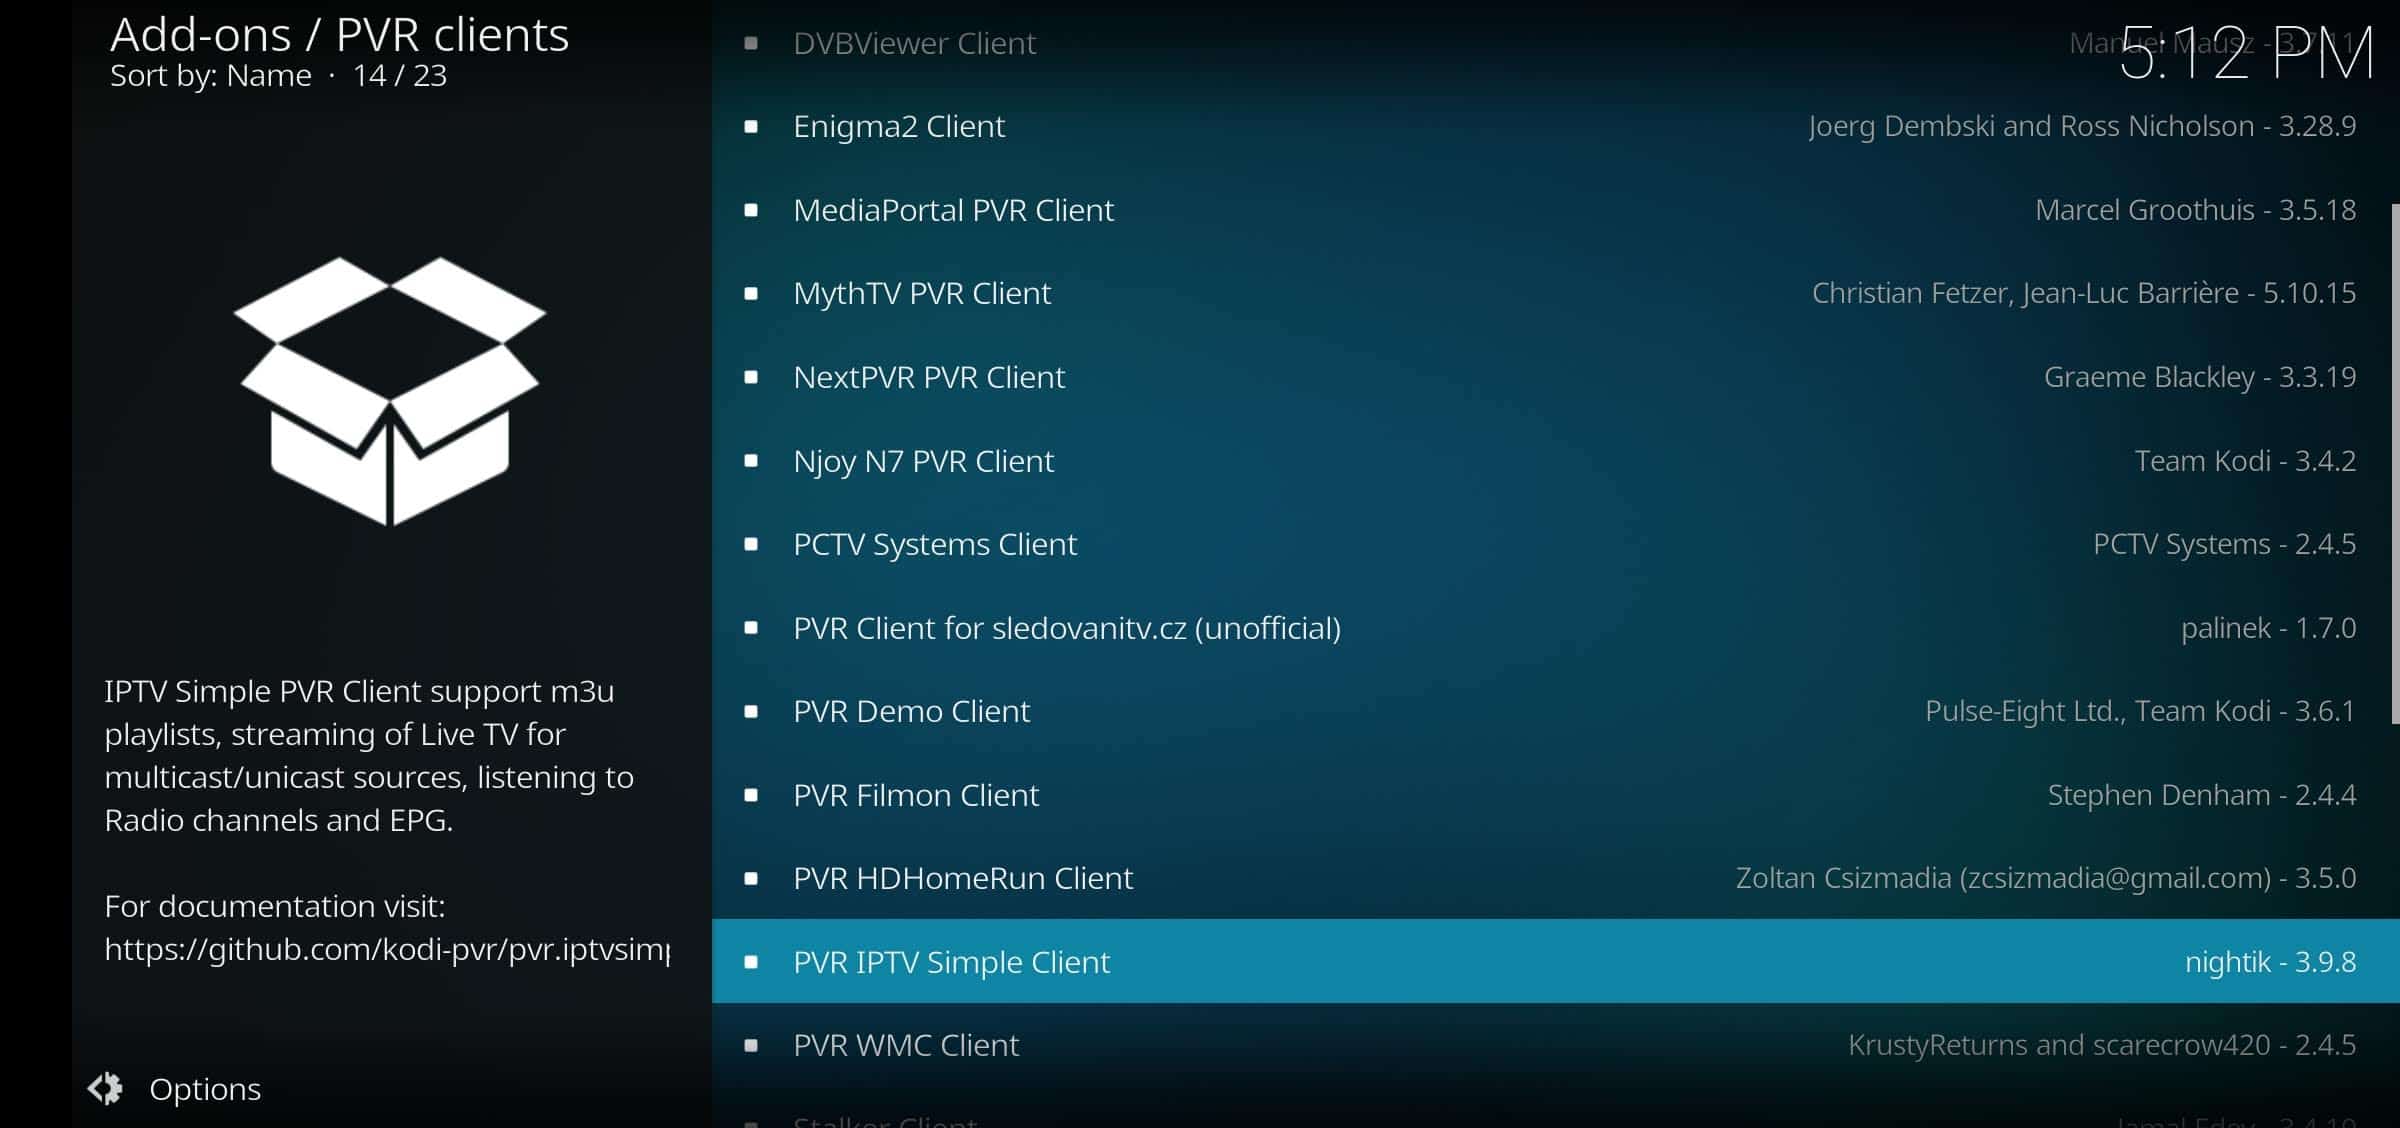This screenshot has width=2400, height=1128.
Task: Click bullet icon beside DVBViewer Client
Action: coord(751,43)
